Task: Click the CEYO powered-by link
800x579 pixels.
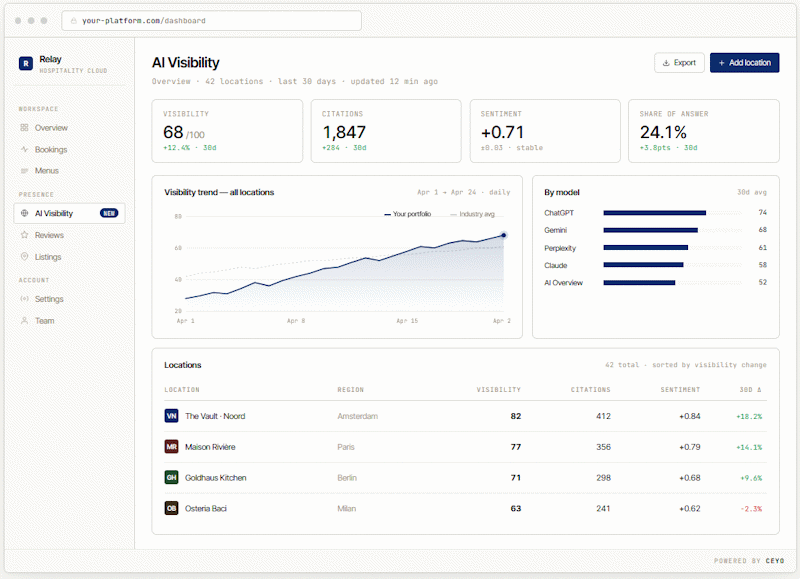Action: tap(774, 561)
